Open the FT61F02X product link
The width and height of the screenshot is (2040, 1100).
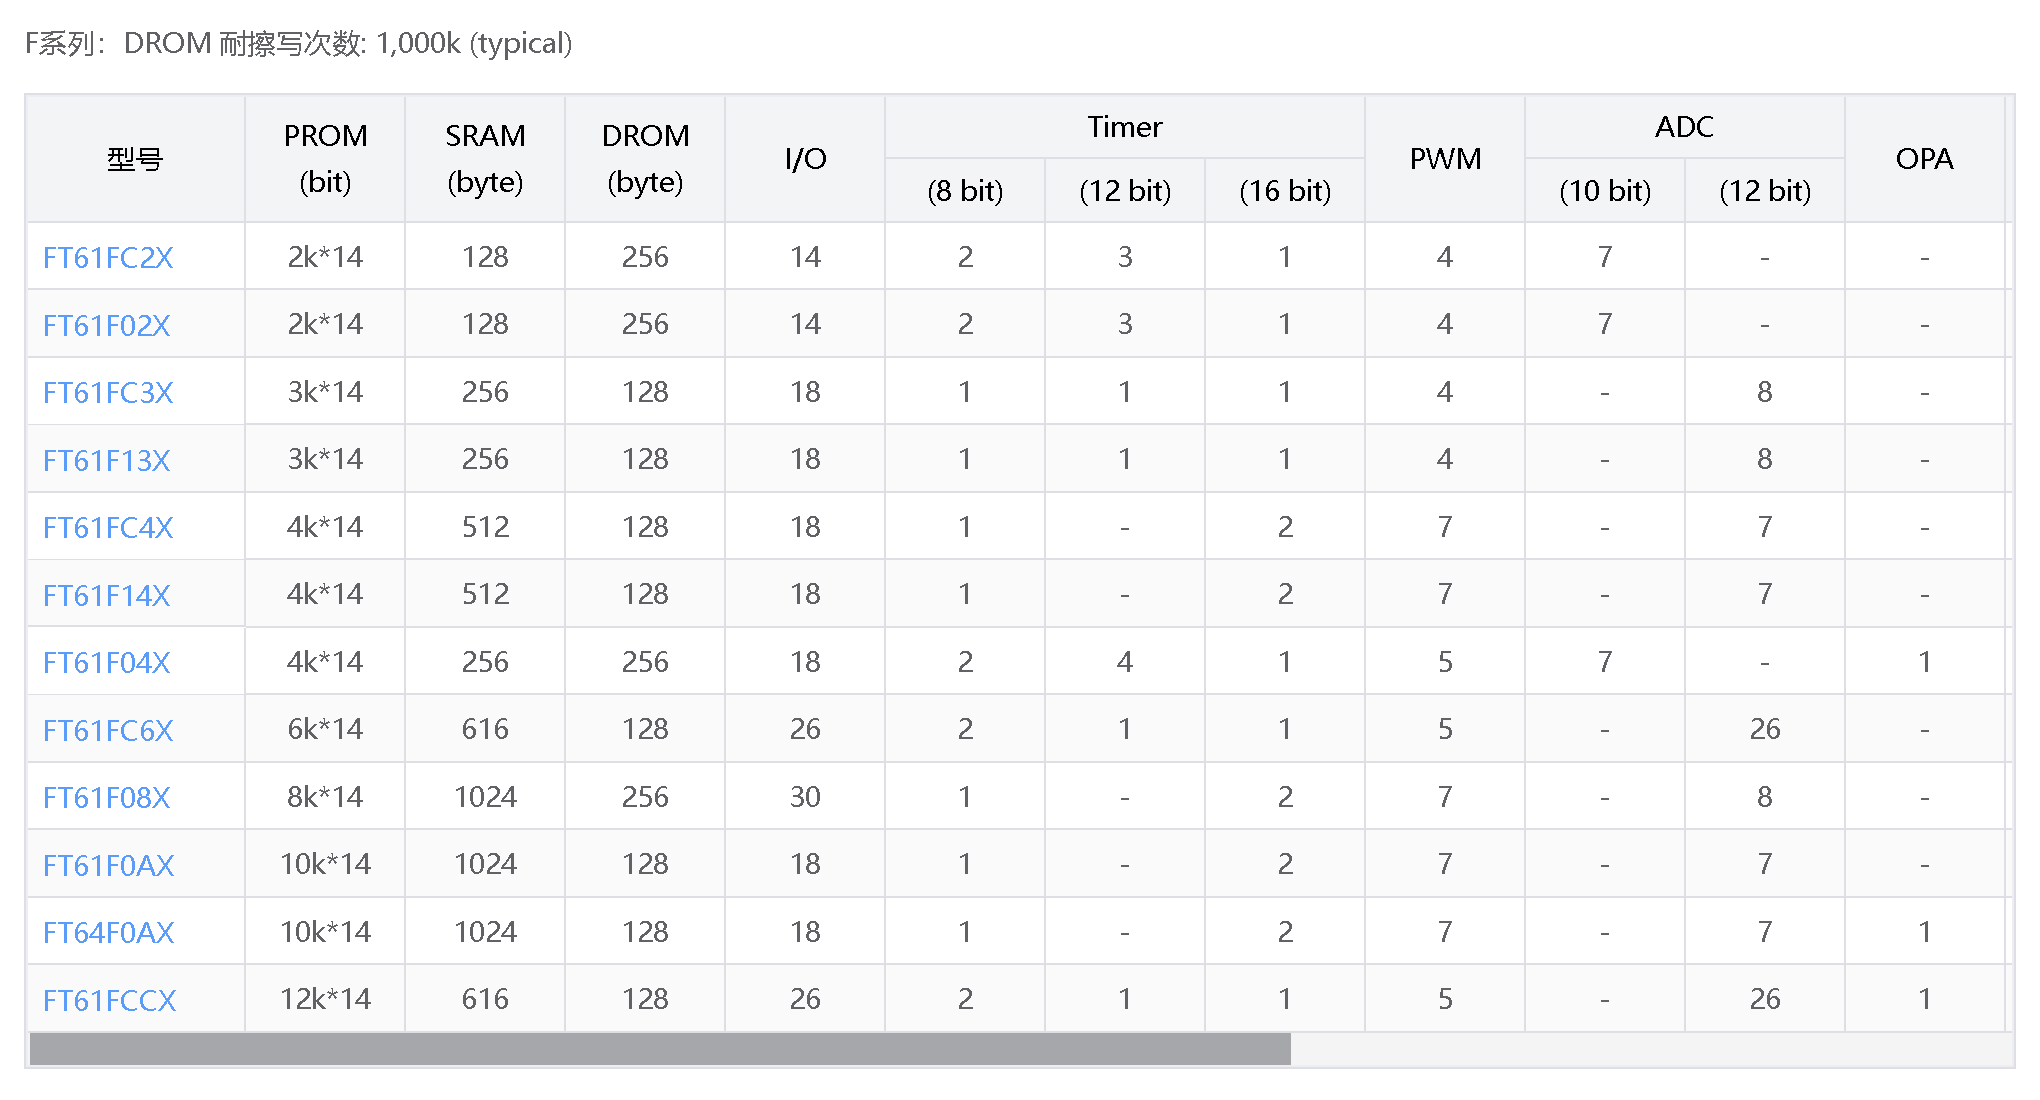(x=107, y=326)
